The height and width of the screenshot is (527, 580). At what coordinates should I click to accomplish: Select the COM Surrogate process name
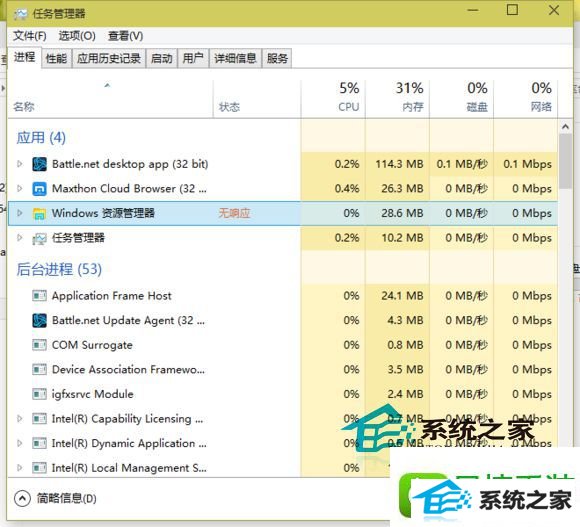92,345
